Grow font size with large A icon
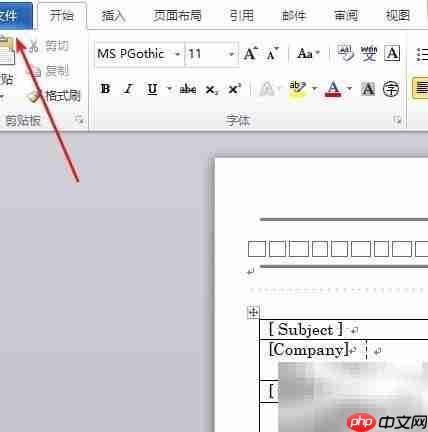 tap(251, 54)
